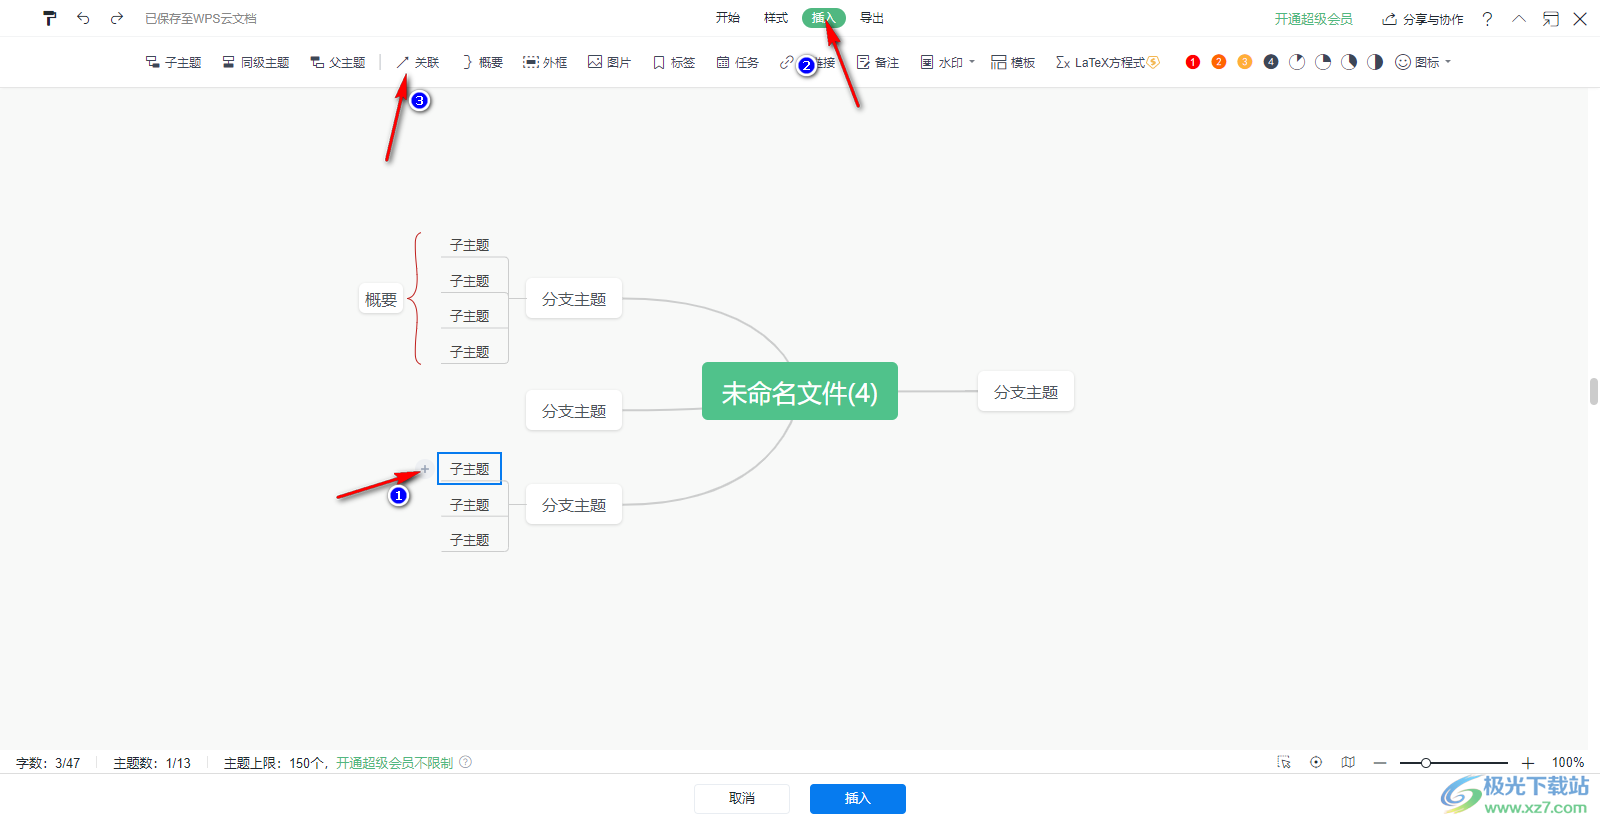Apply three-eighths progress pie marker

(1349, 62)
